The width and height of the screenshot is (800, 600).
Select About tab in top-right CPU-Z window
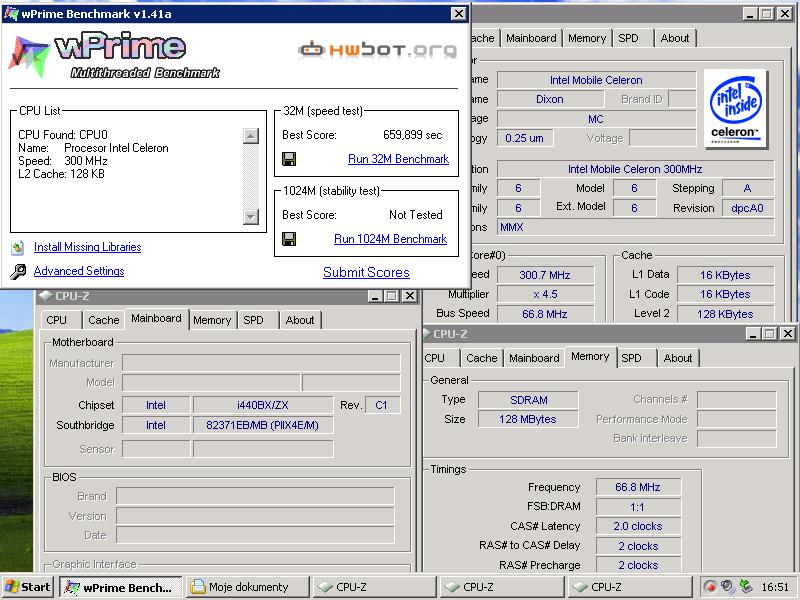[674, 38]
